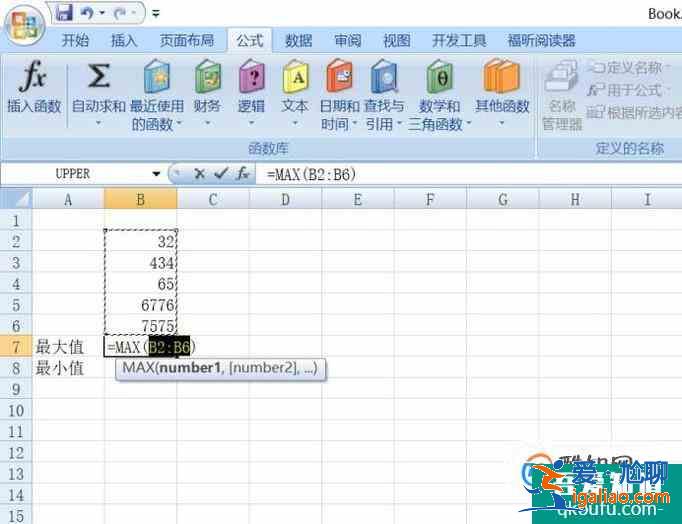The width and height of the screenshot is (682, 524).
Task: Click 根据所选内容 create names button
Action: pos(634,113)
